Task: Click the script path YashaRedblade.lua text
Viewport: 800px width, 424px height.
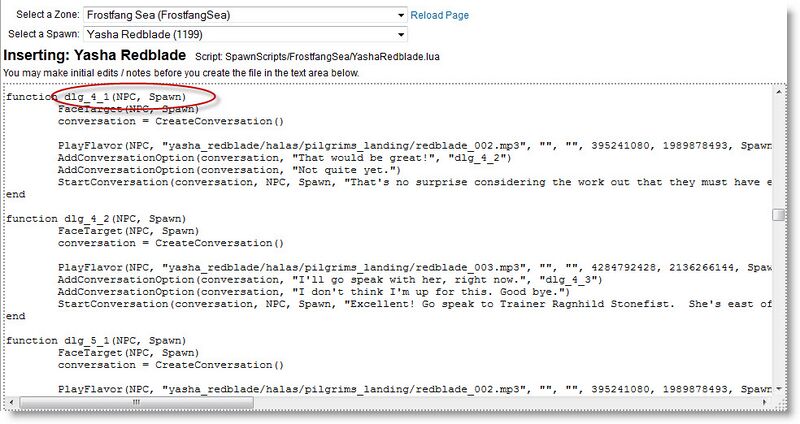Action: pos(332,57)
